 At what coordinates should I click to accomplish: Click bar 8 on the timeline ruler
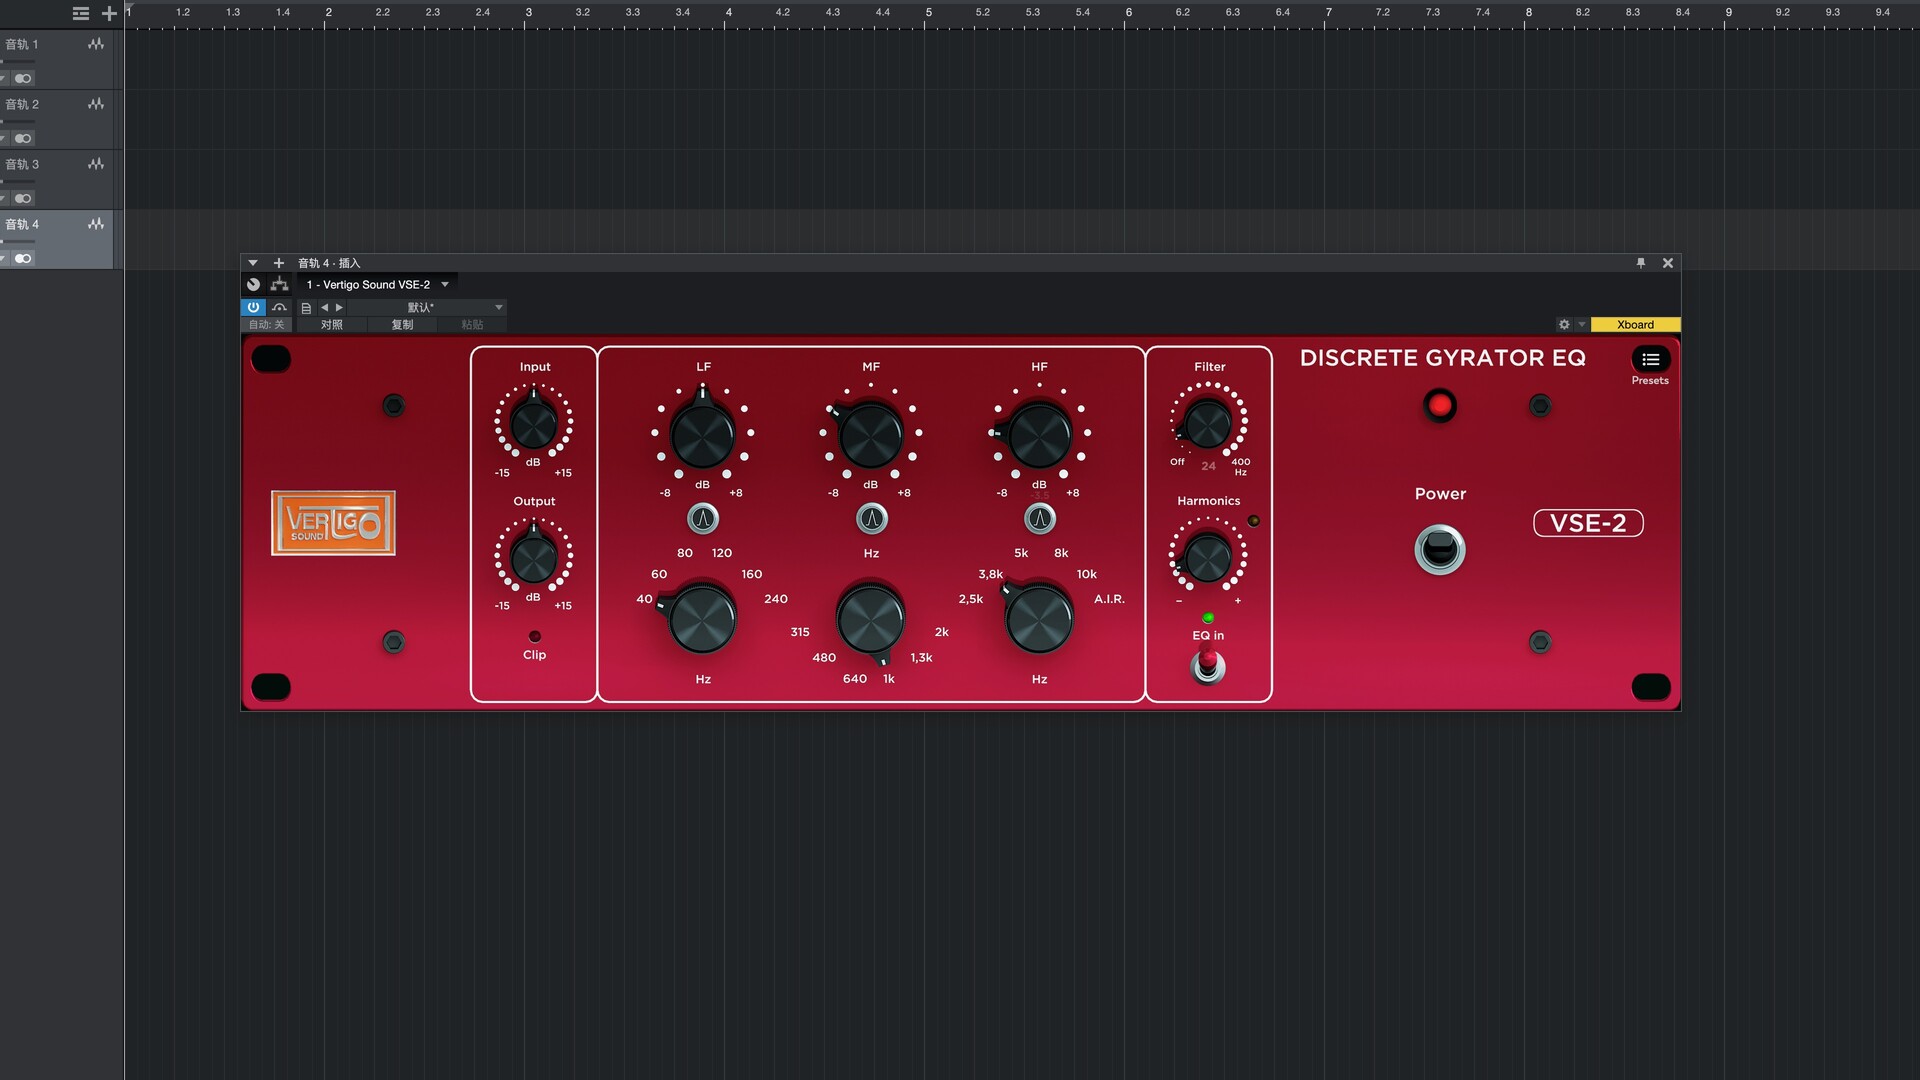click(1528, 13)
